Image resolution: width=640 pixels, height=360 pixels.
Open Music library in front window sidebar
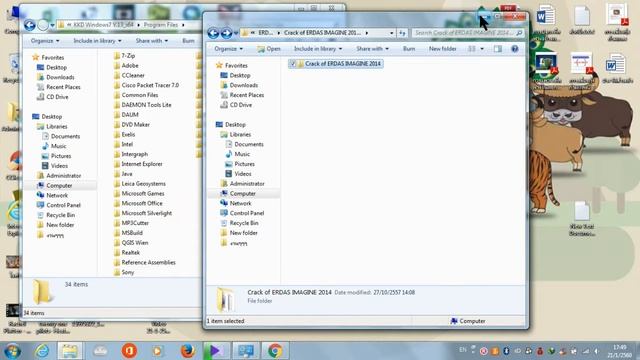(238, 154)
